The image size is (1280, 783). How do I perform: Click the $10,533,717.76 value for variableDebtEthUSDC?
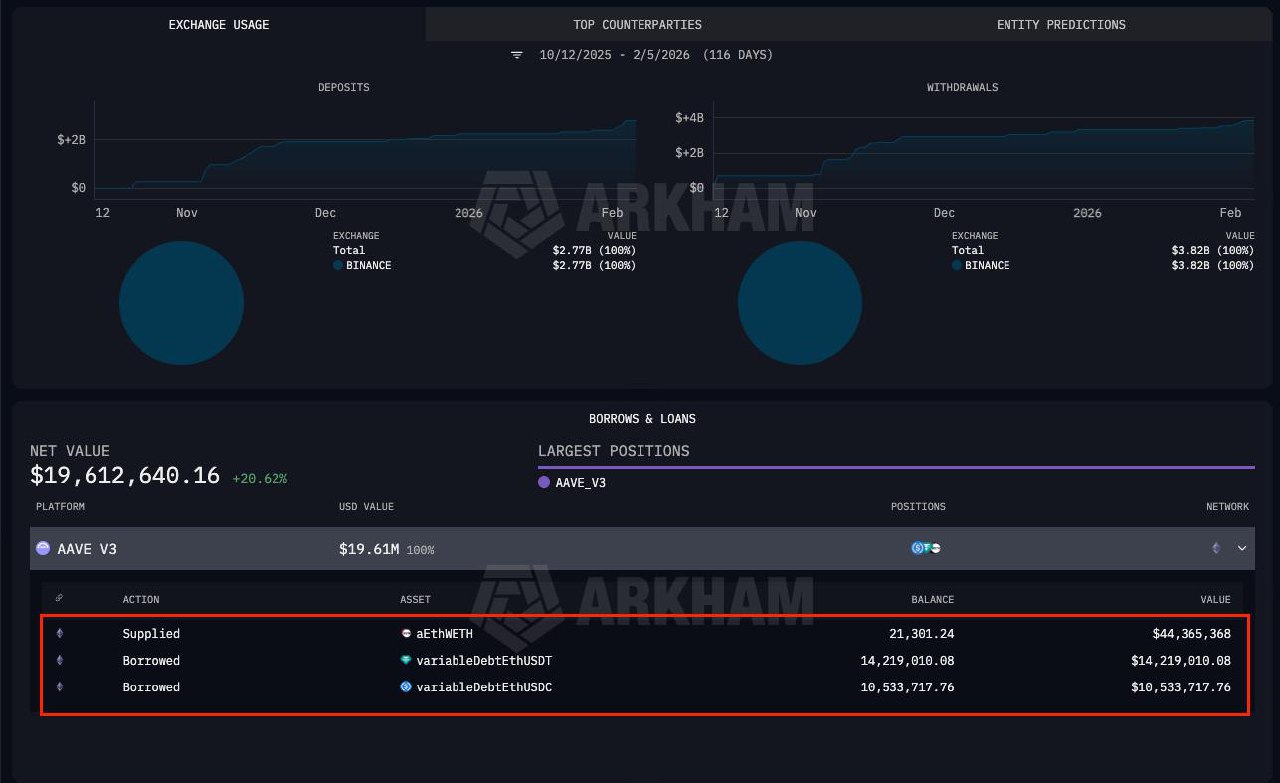[x=1181, y=688]
